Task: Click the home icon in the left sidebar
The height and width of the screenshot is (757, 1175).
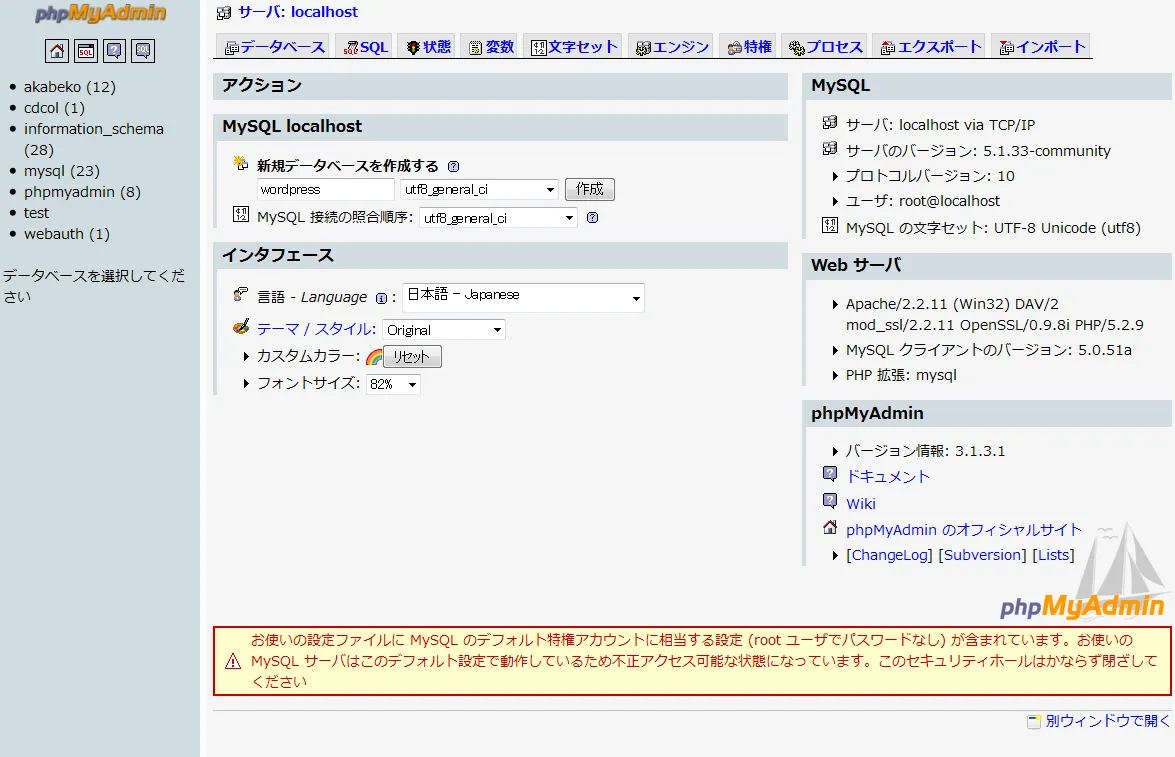Action: point(56,50)
